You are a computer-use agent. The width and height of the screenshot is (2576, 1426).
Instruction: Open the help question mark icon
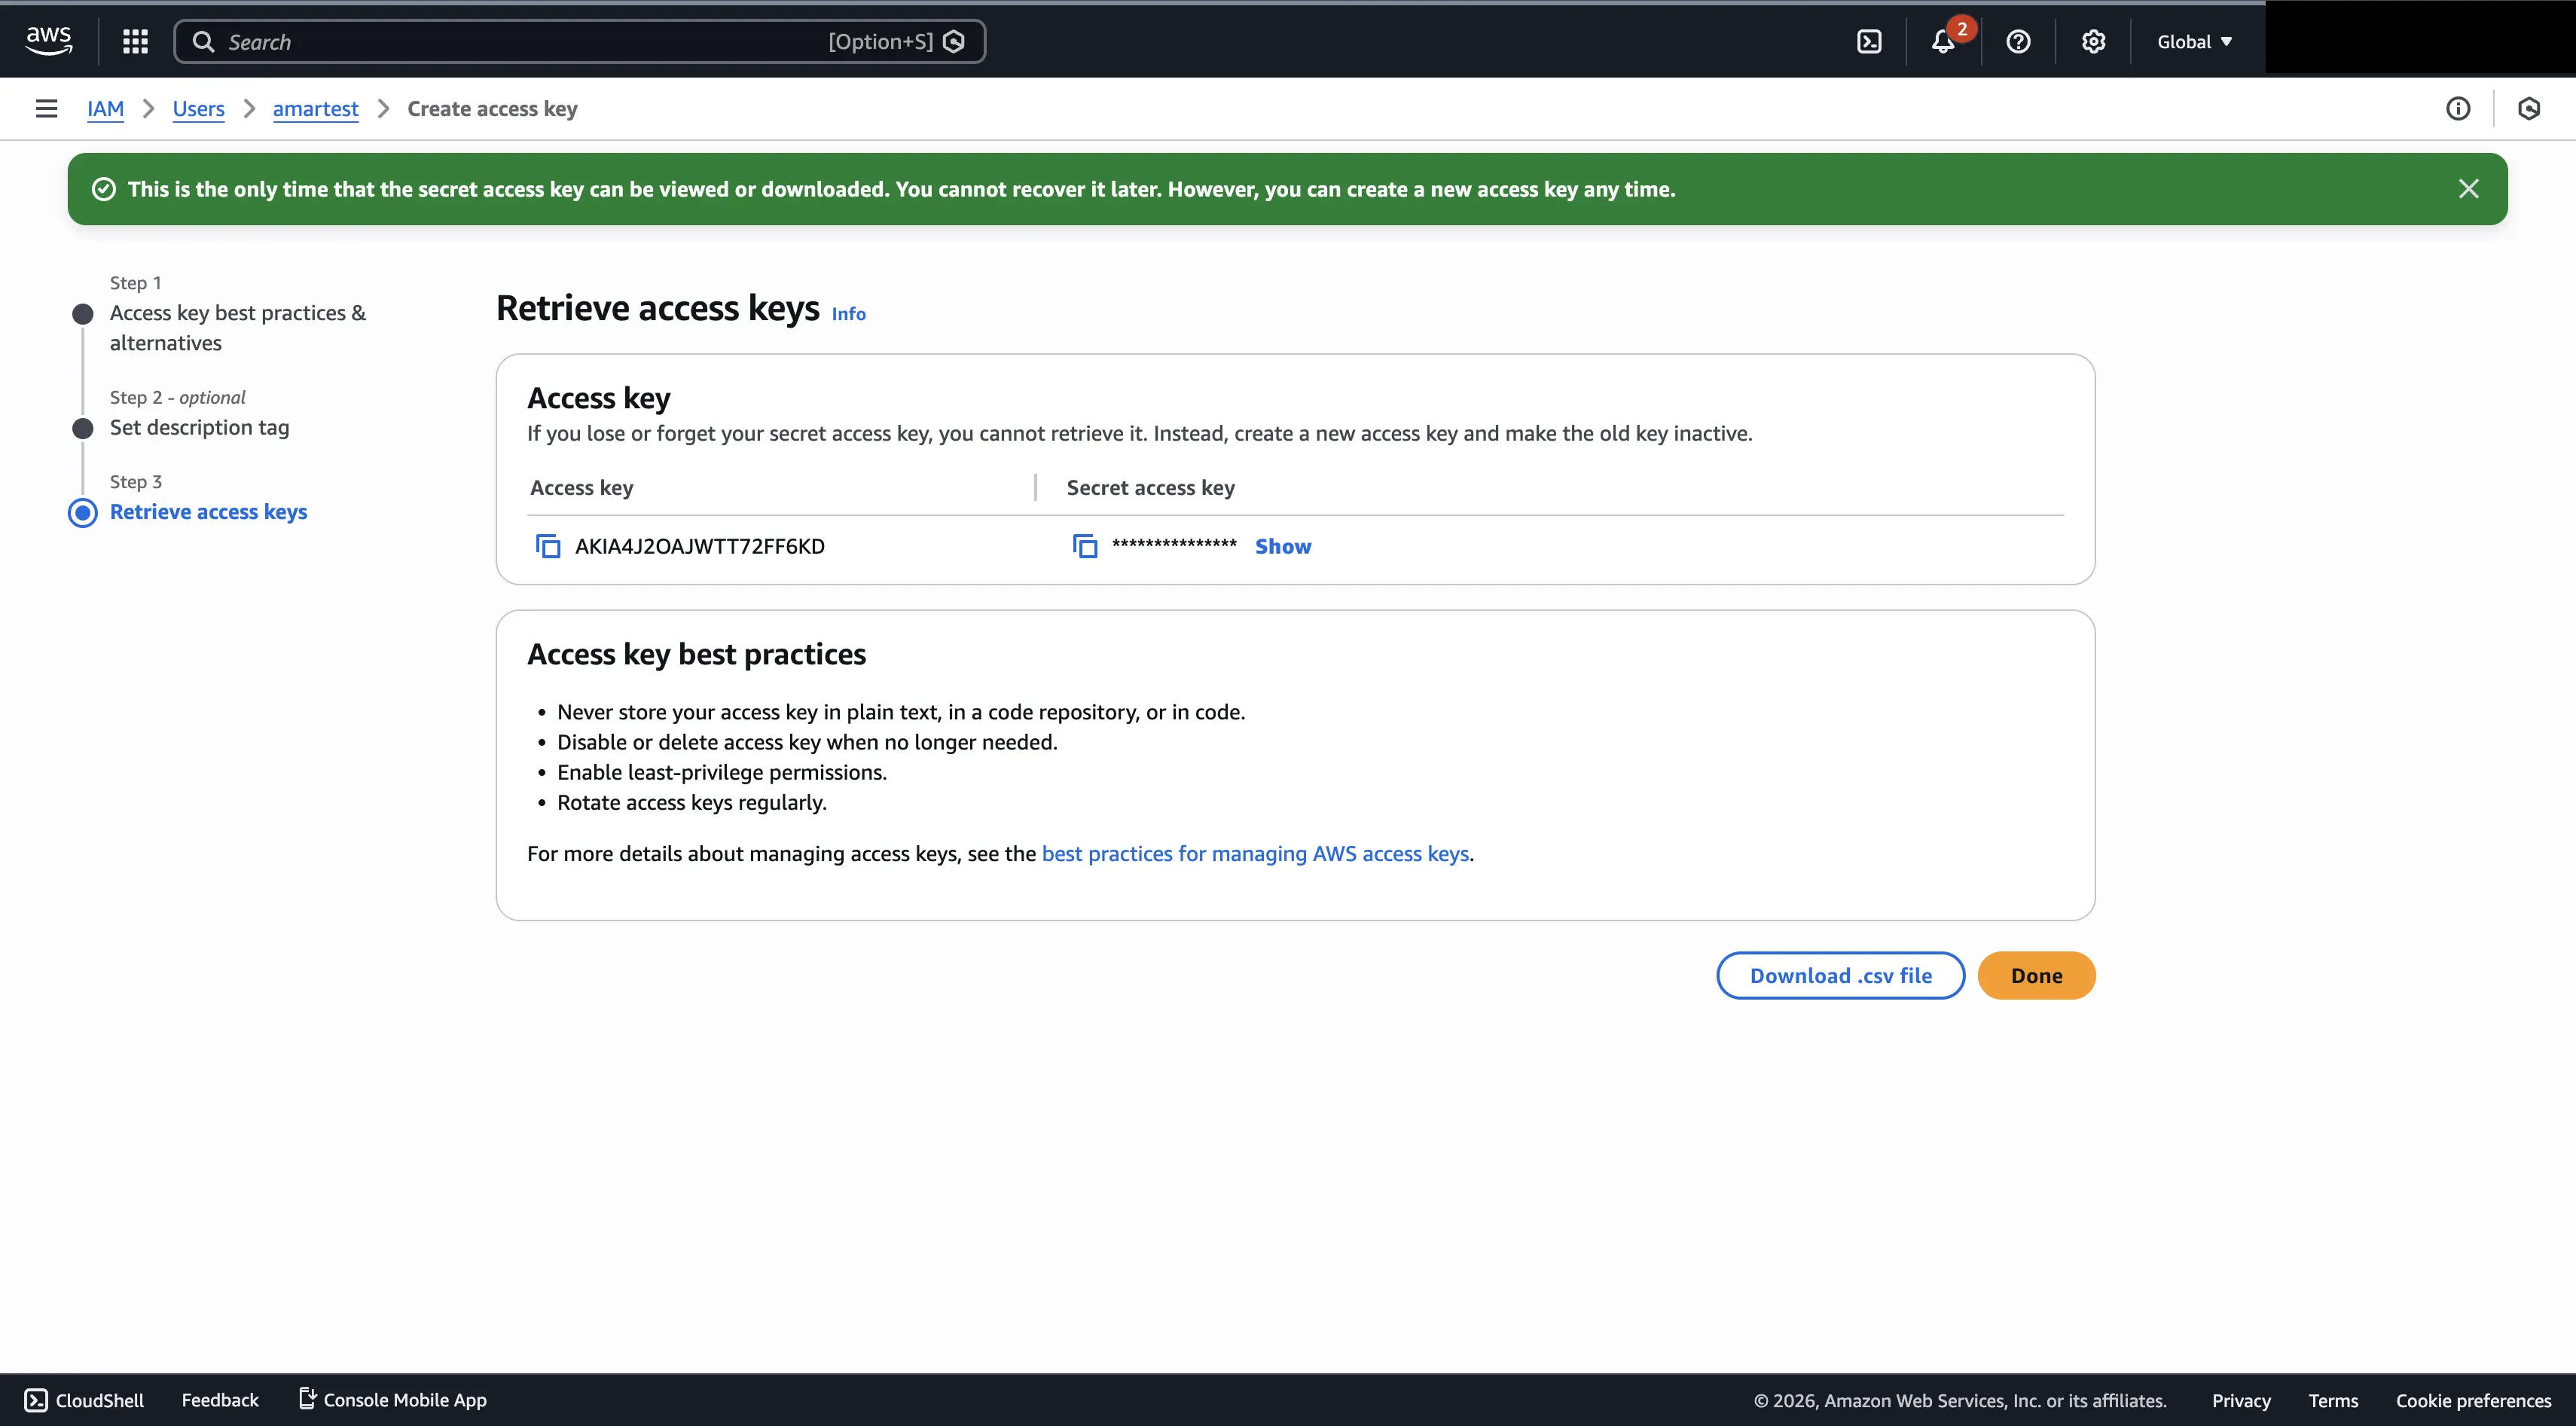2018,41
